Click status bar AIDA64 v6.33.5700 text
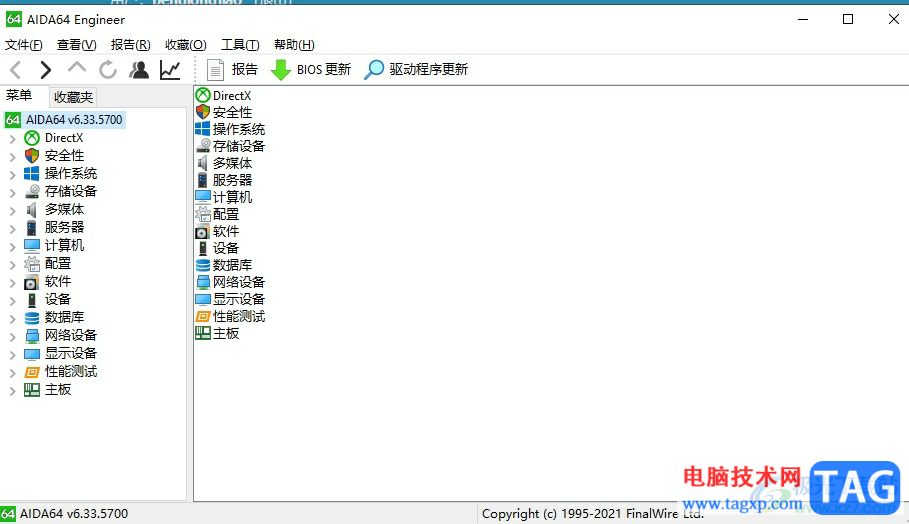Image resolution: width=909 pixels, height=524 pixels. [74, 514]
